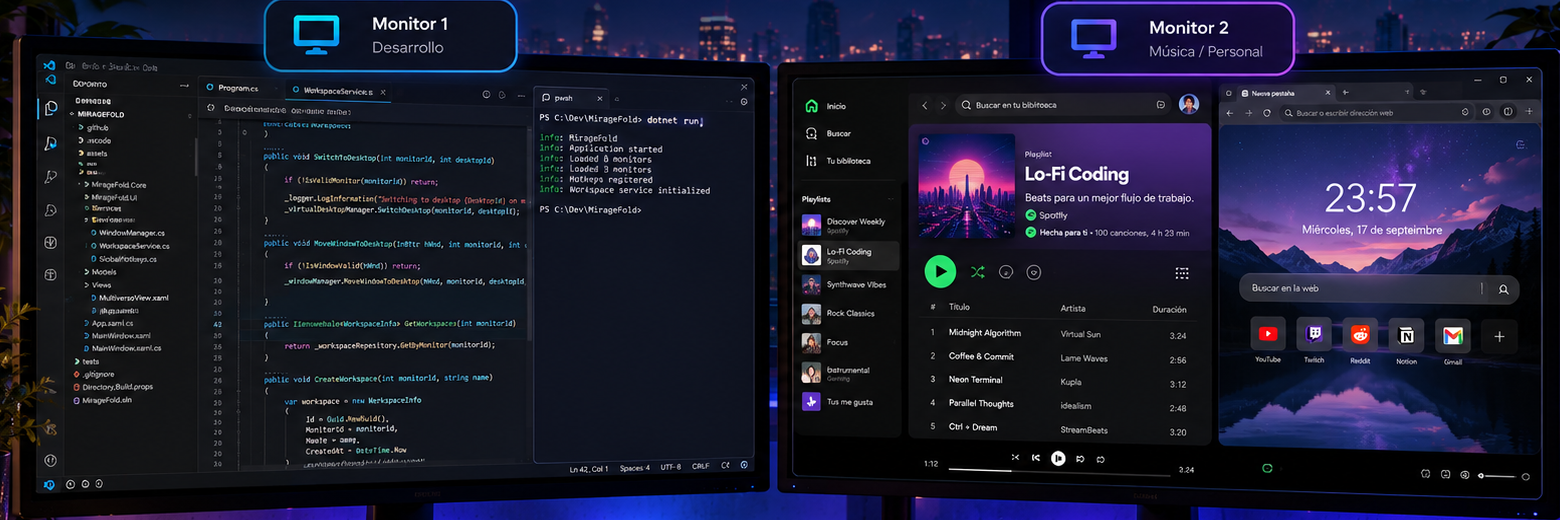Expand the assets folder
The width and height of the screenshot is (1560, 520).
92,154
